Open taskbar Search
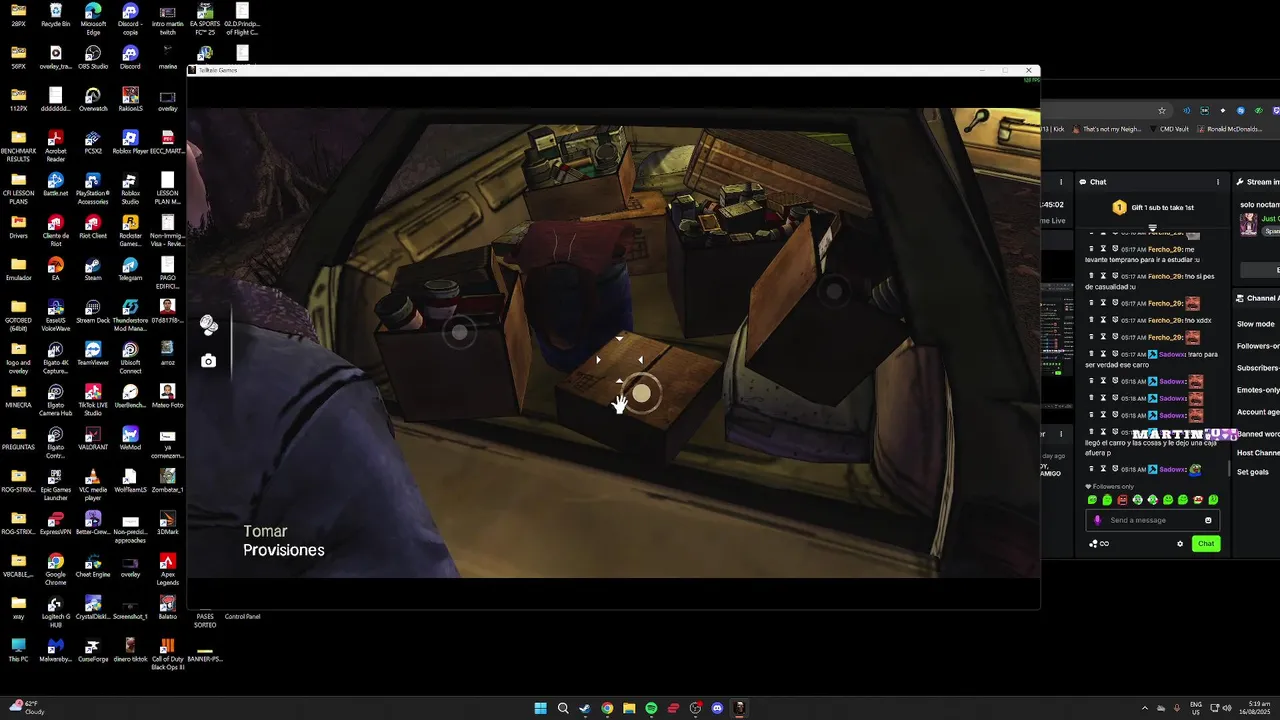1280x720 pixels. pos(563,708)
